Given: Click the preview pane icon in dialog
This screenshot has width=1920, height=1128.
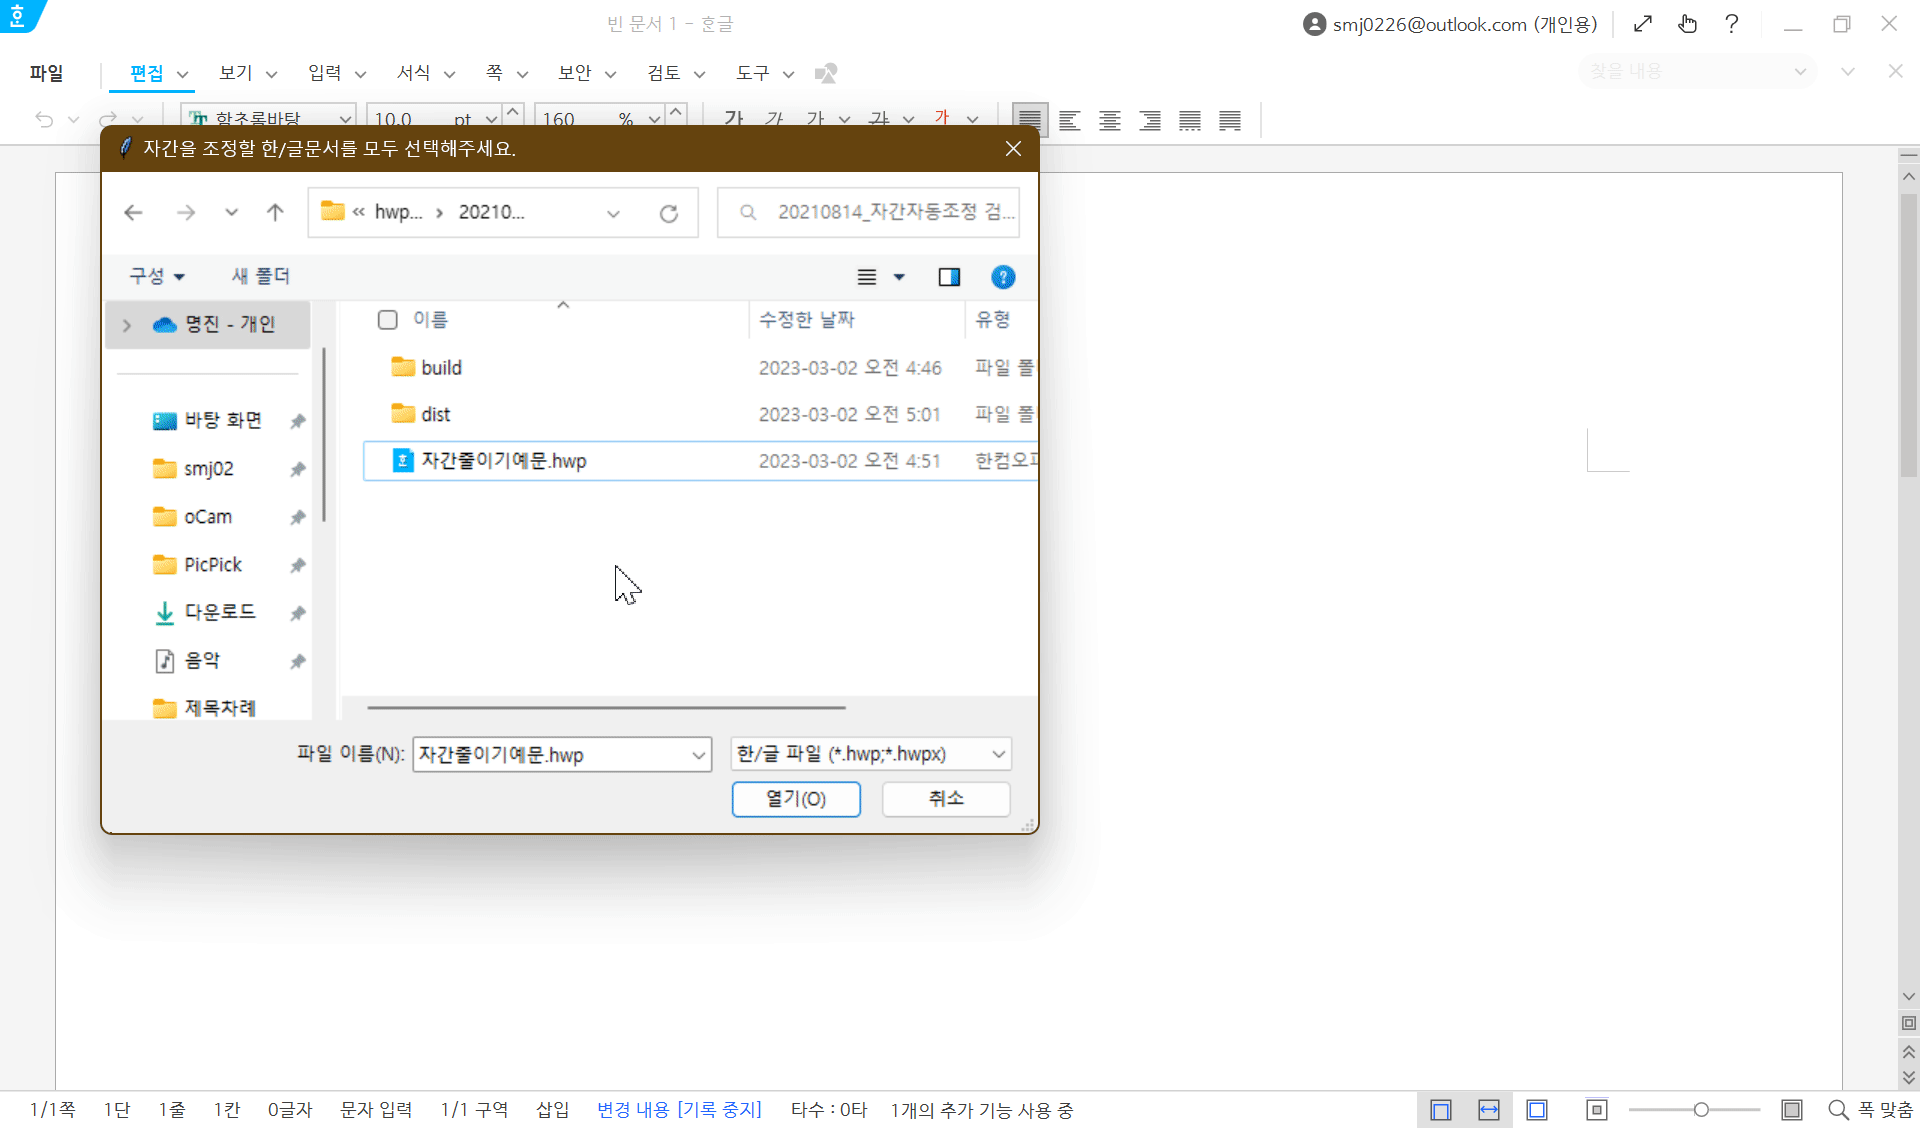Looking at the screenshot, I should [x=949, y=277].
